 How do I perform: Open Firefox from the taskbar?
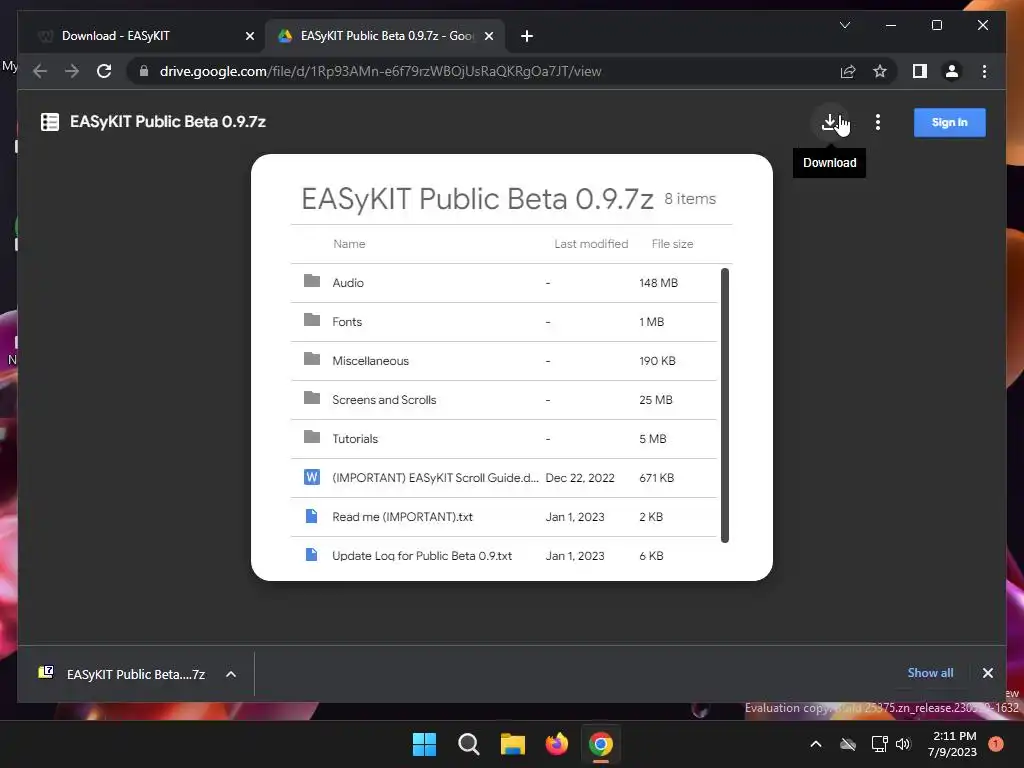[556, 744]
